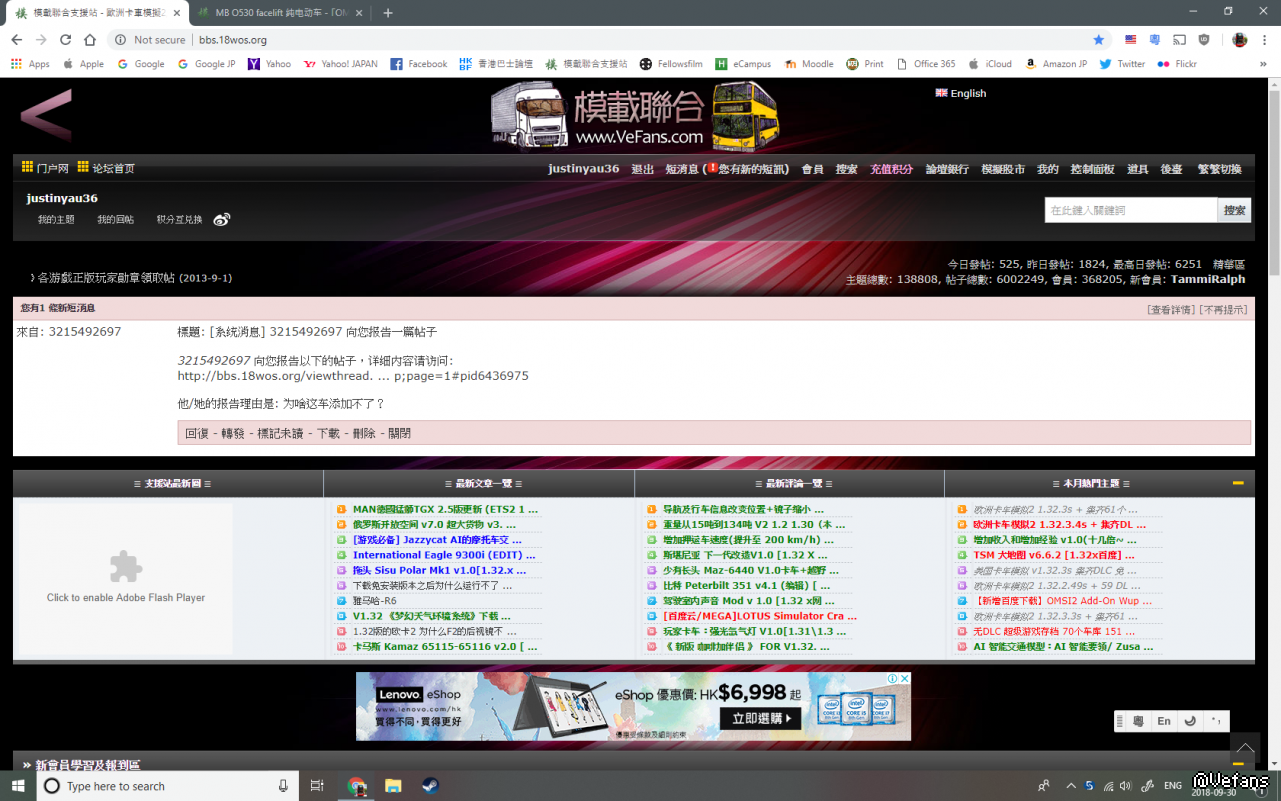1281x801 pixels.
Task: Click the puzzle piece to enable Flash Player
Action: pos(126,566)
